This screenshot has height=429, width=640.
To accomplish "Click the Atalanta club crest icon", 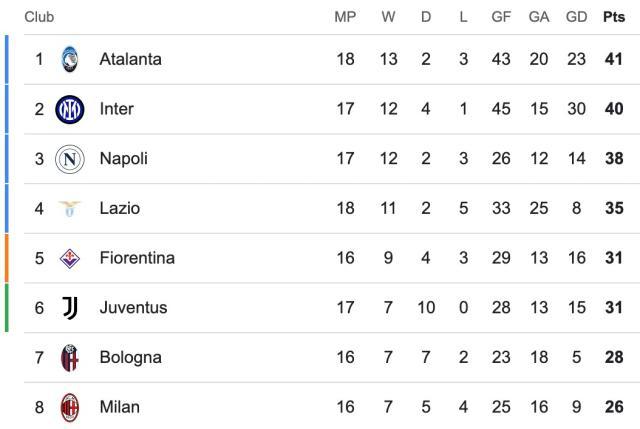I will click(70, 59).
